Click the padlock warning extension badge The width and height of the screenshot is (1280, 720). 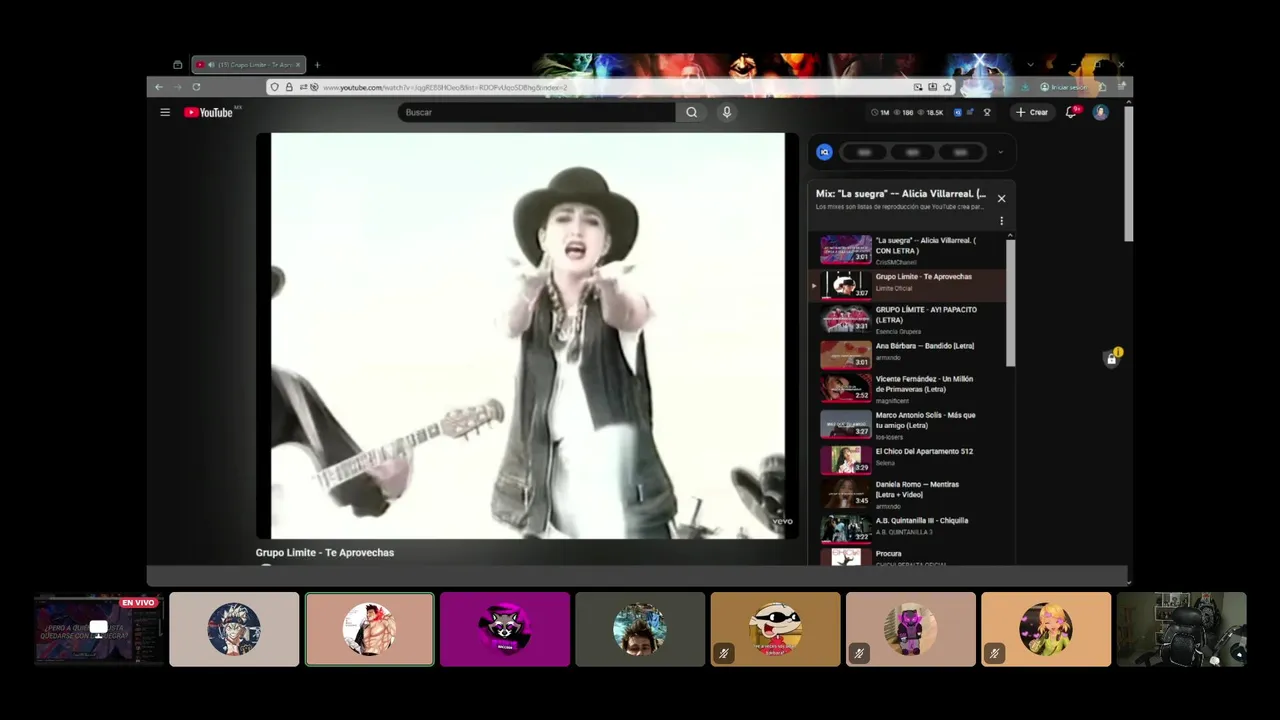pyautogui.click(x=1112, y=357)
